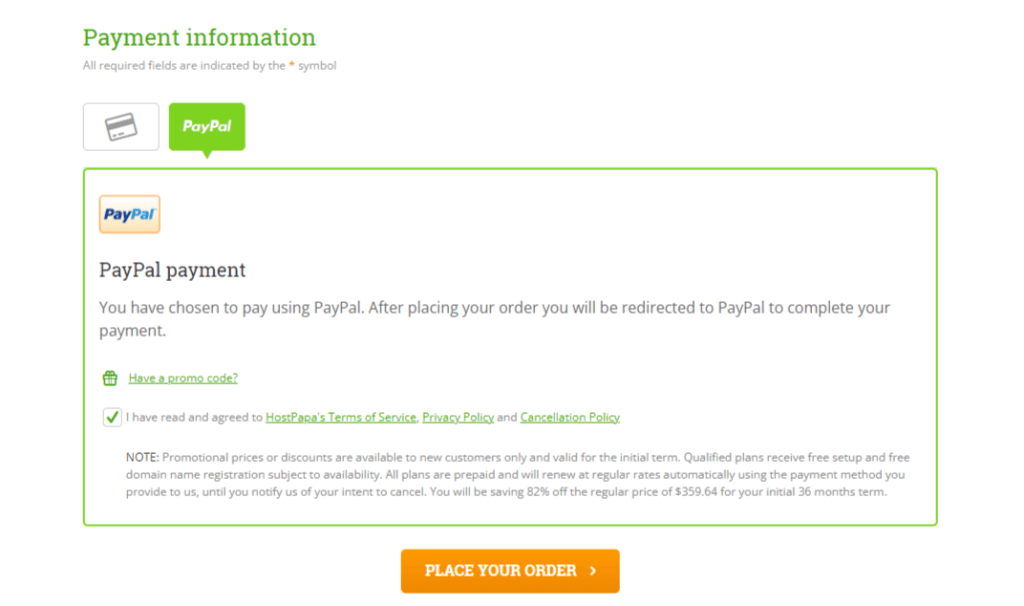Click the pointer triangle under the PayPal tab
Screen dimensions: 1024x606
point(207,155)
